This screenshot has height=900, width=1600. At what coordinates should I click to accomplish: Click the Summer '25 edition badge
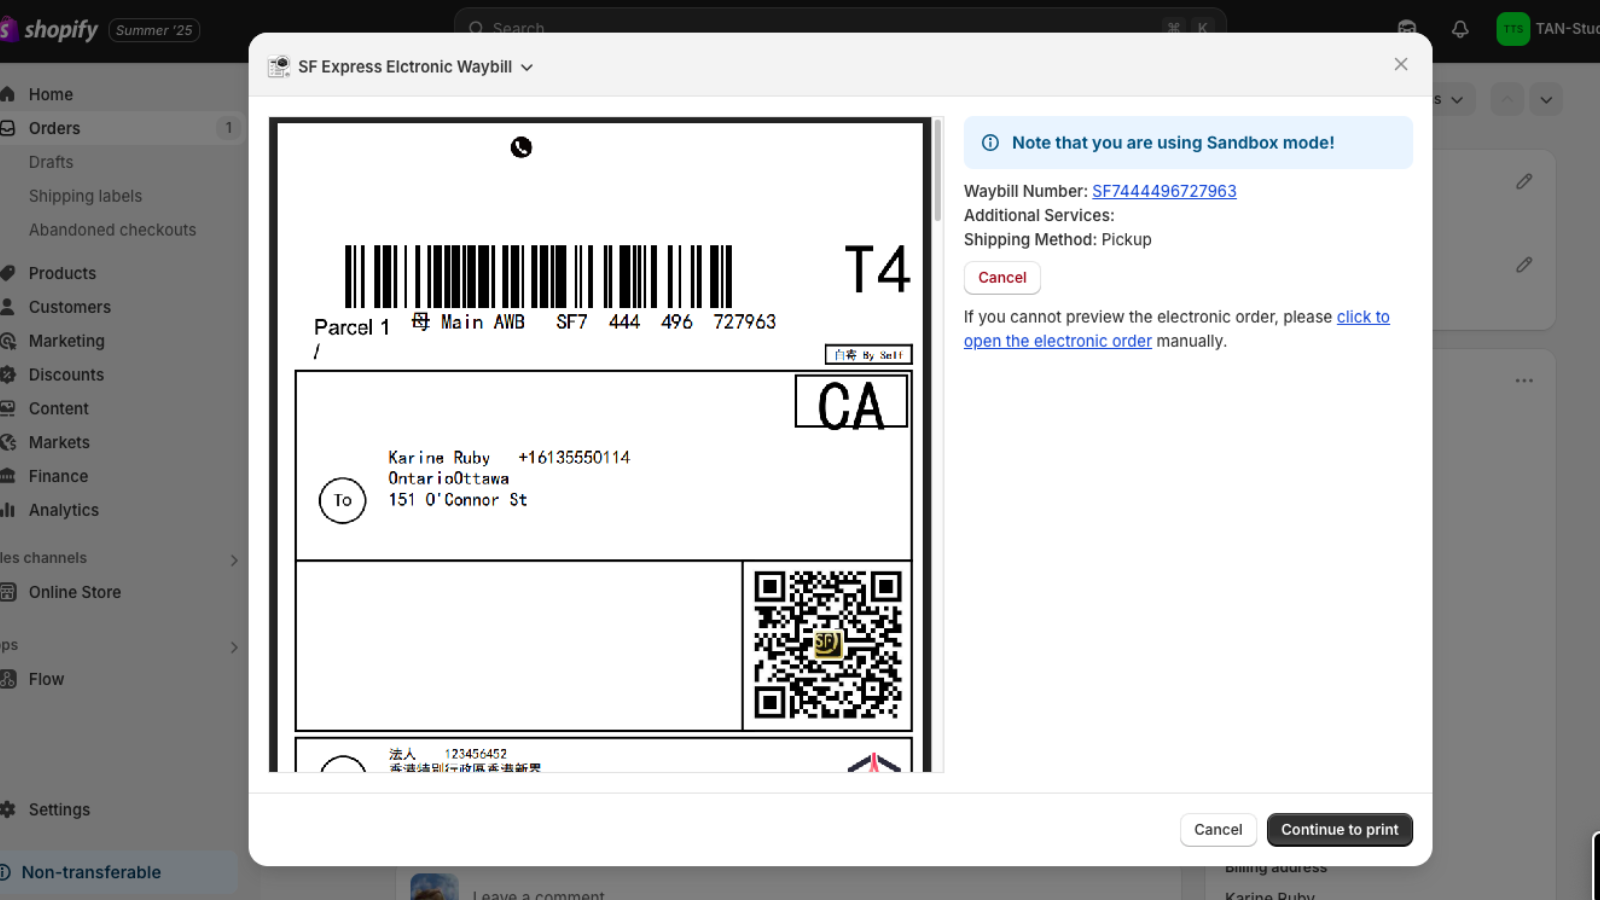pyautogui.click(x=154, y=30)
